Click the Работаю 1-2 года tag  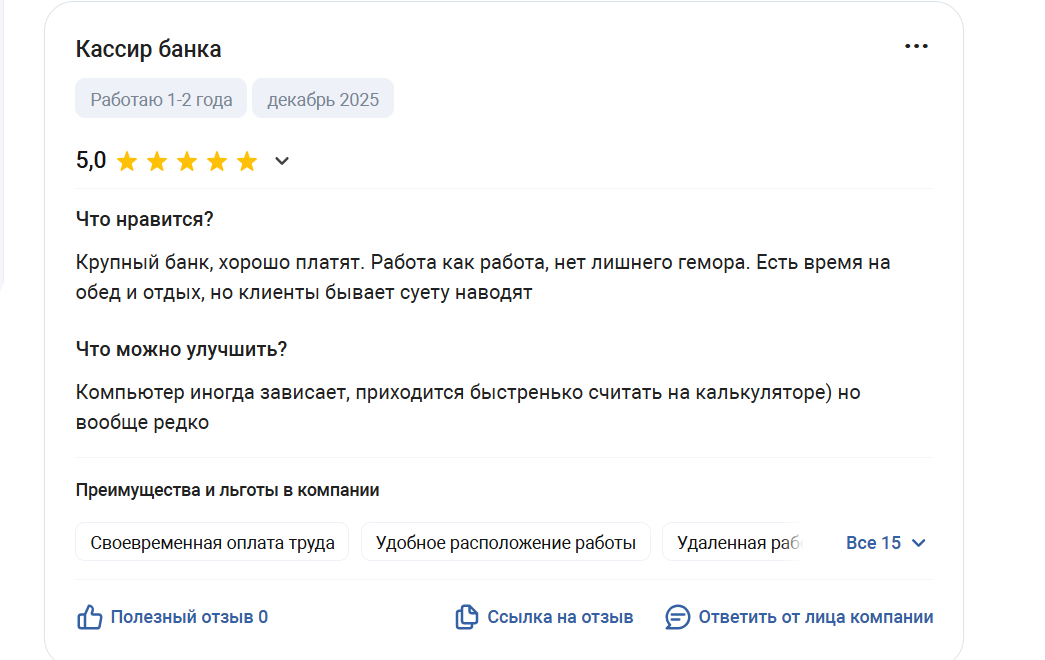(x=161, y=99)
